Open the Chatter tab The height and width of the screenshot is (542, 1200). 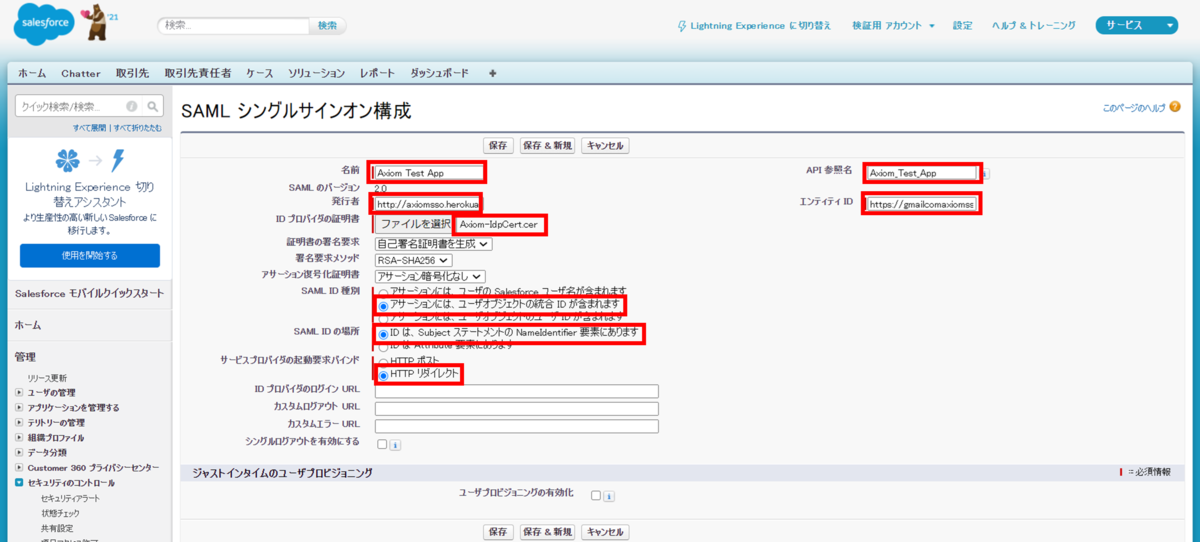click(81, 73)
